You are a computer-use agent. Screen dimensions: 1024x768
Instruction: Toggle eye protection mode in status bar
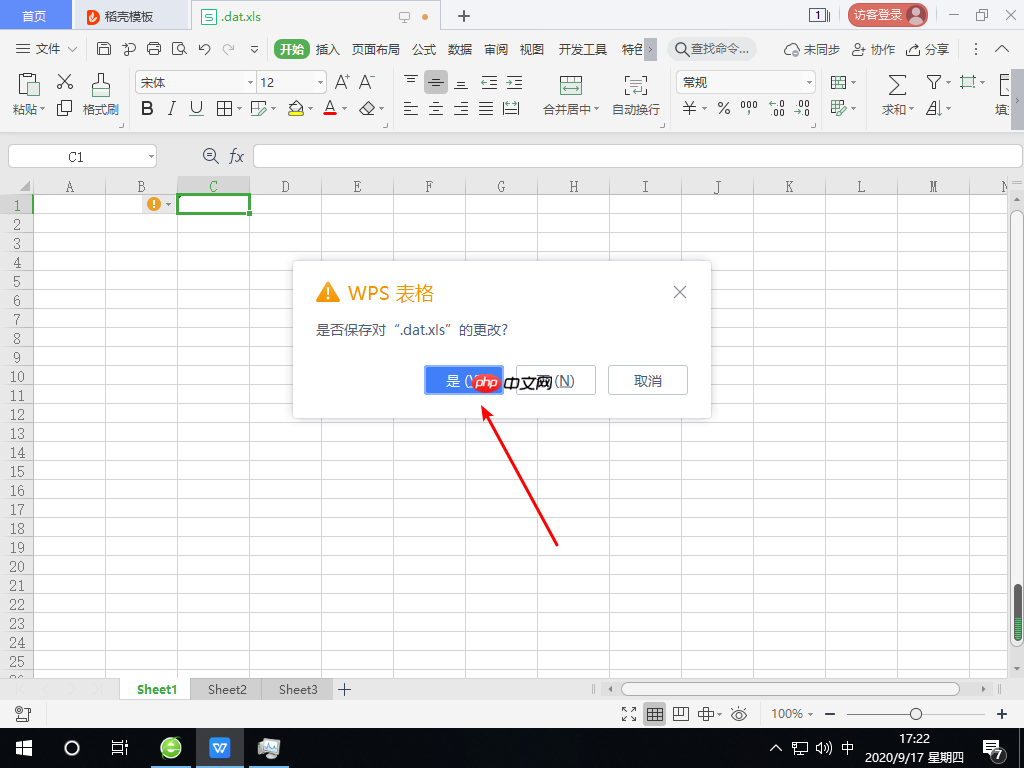click(739, 714)
